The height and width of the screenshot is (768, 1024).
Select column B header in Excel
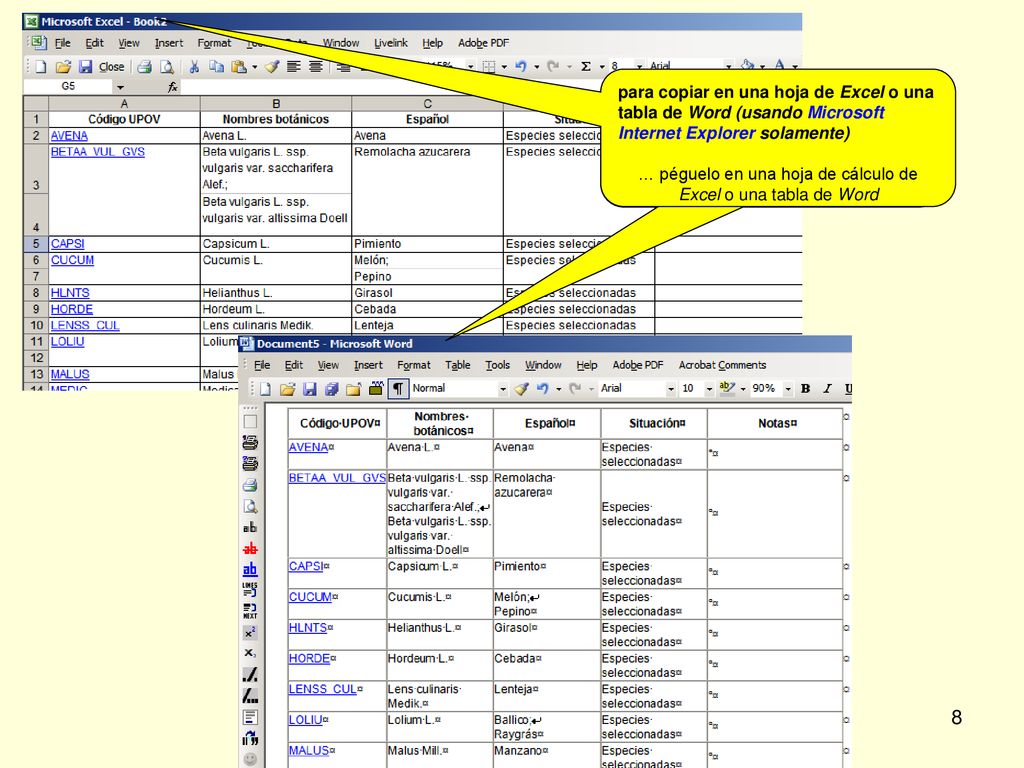276,104
